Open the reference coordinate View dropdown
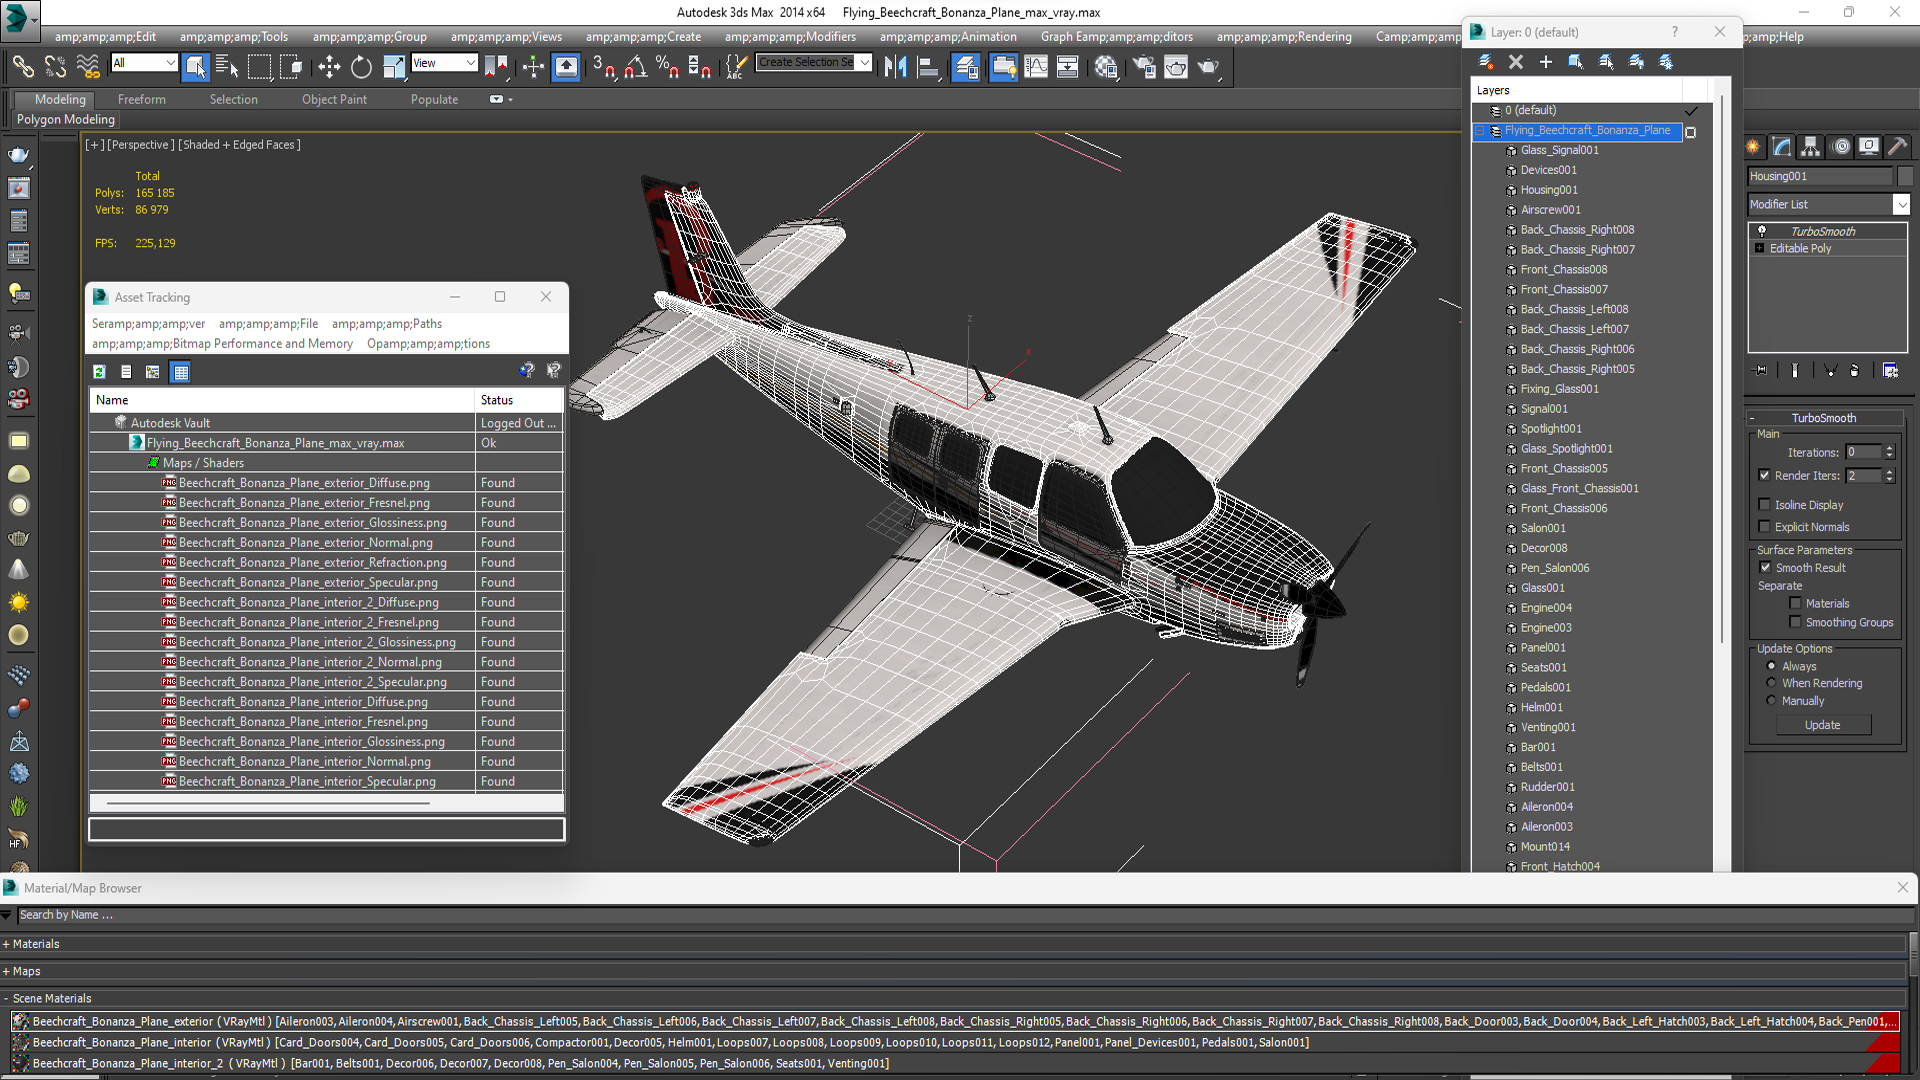This screenshot has width=1920, height=1080. pyautogui.click(x=444, y=63)
